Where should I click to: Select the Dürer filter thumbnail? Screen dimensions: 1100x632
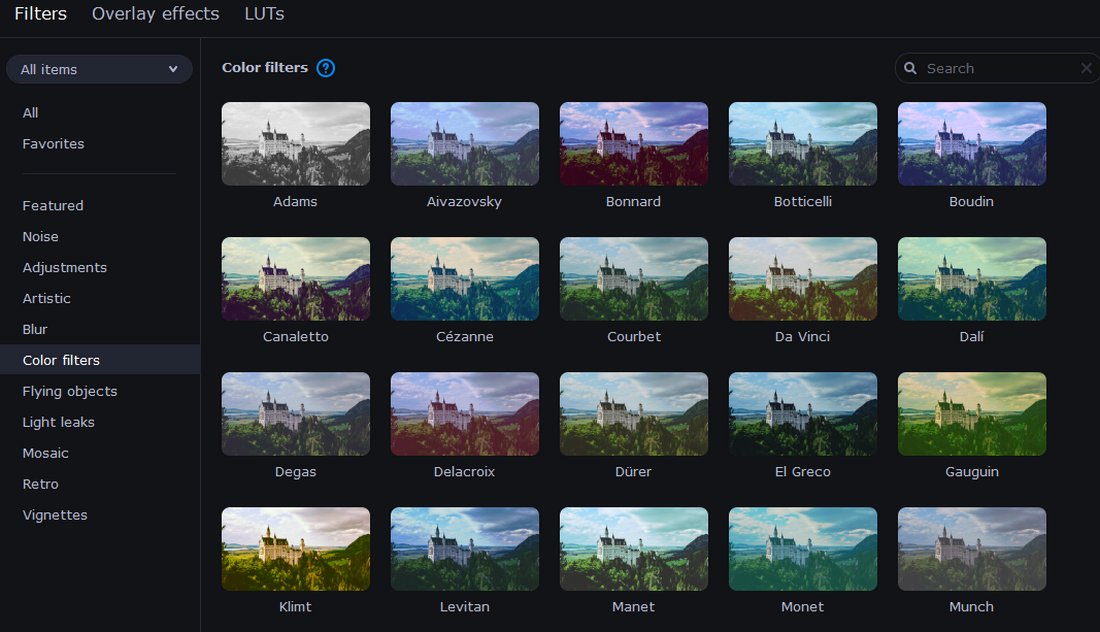click(x=633, y=414)
